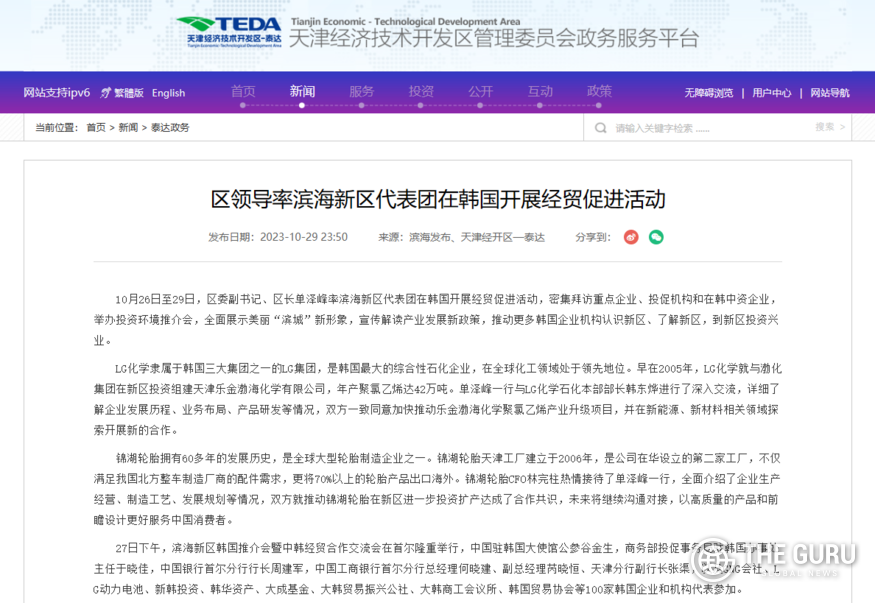Click the article headline about 滨海新区代表团
The width and height of the screenshot is (875, 603).
(438, 199)
